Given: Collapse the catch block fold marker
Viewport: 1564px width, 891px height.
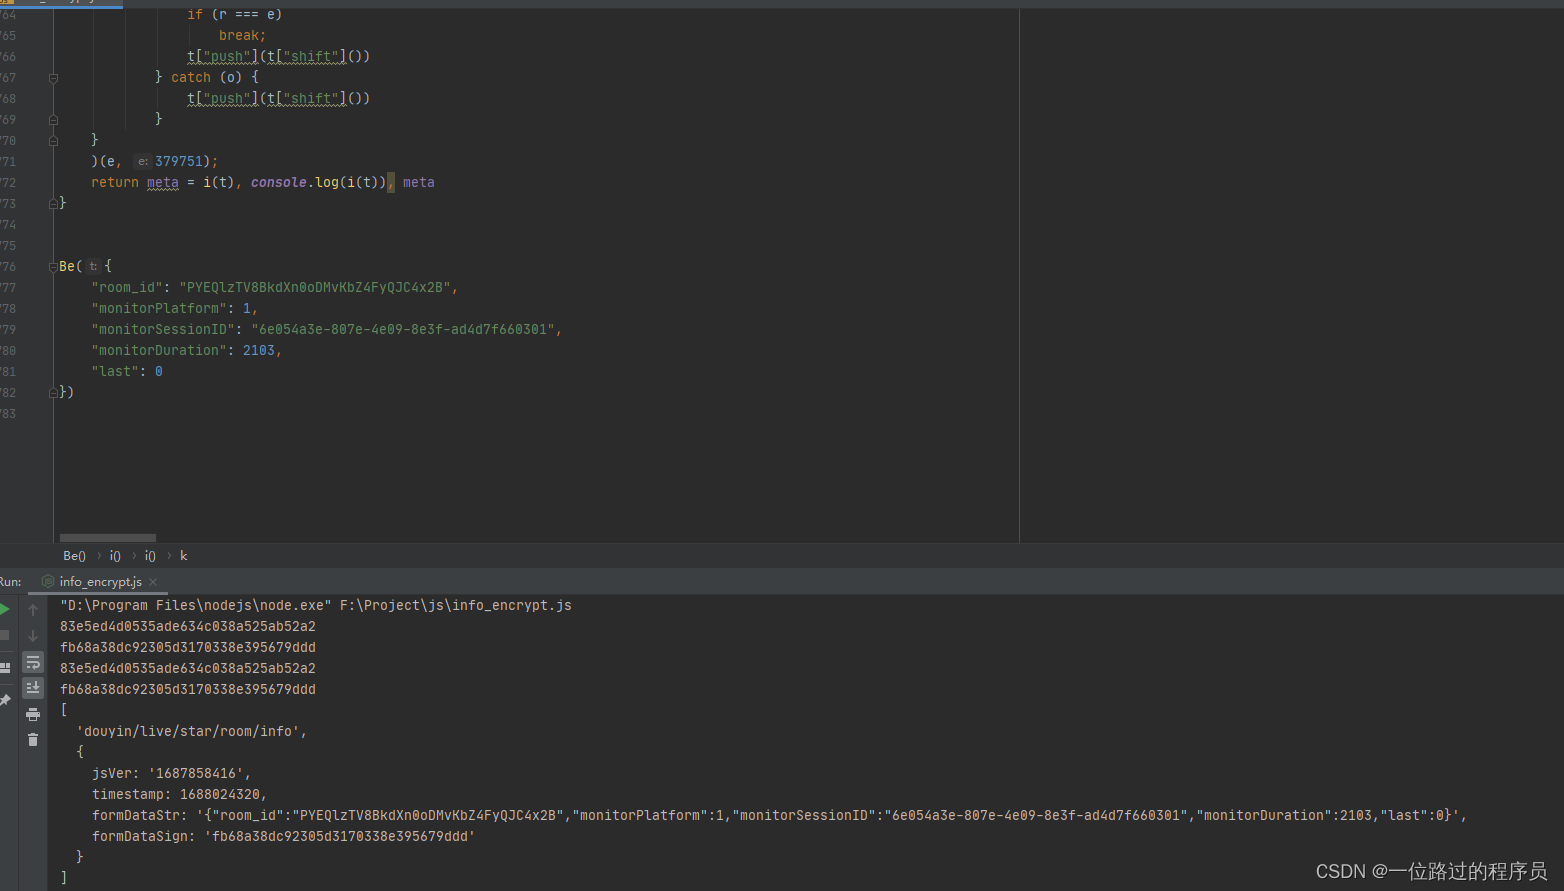Looking at the screenshot, I should click(53, 78).
